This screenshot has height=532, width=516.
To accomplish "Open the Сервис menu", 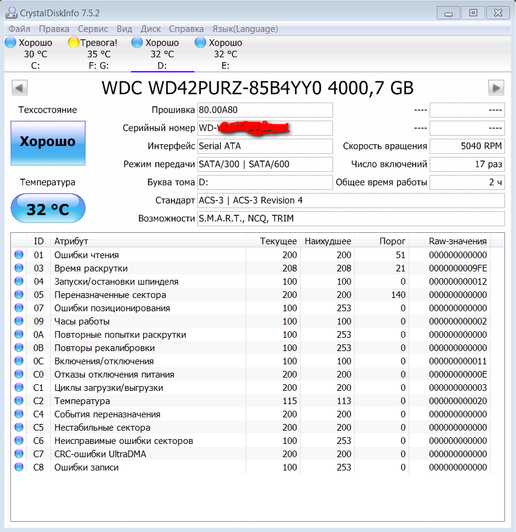I will (93, 29).
